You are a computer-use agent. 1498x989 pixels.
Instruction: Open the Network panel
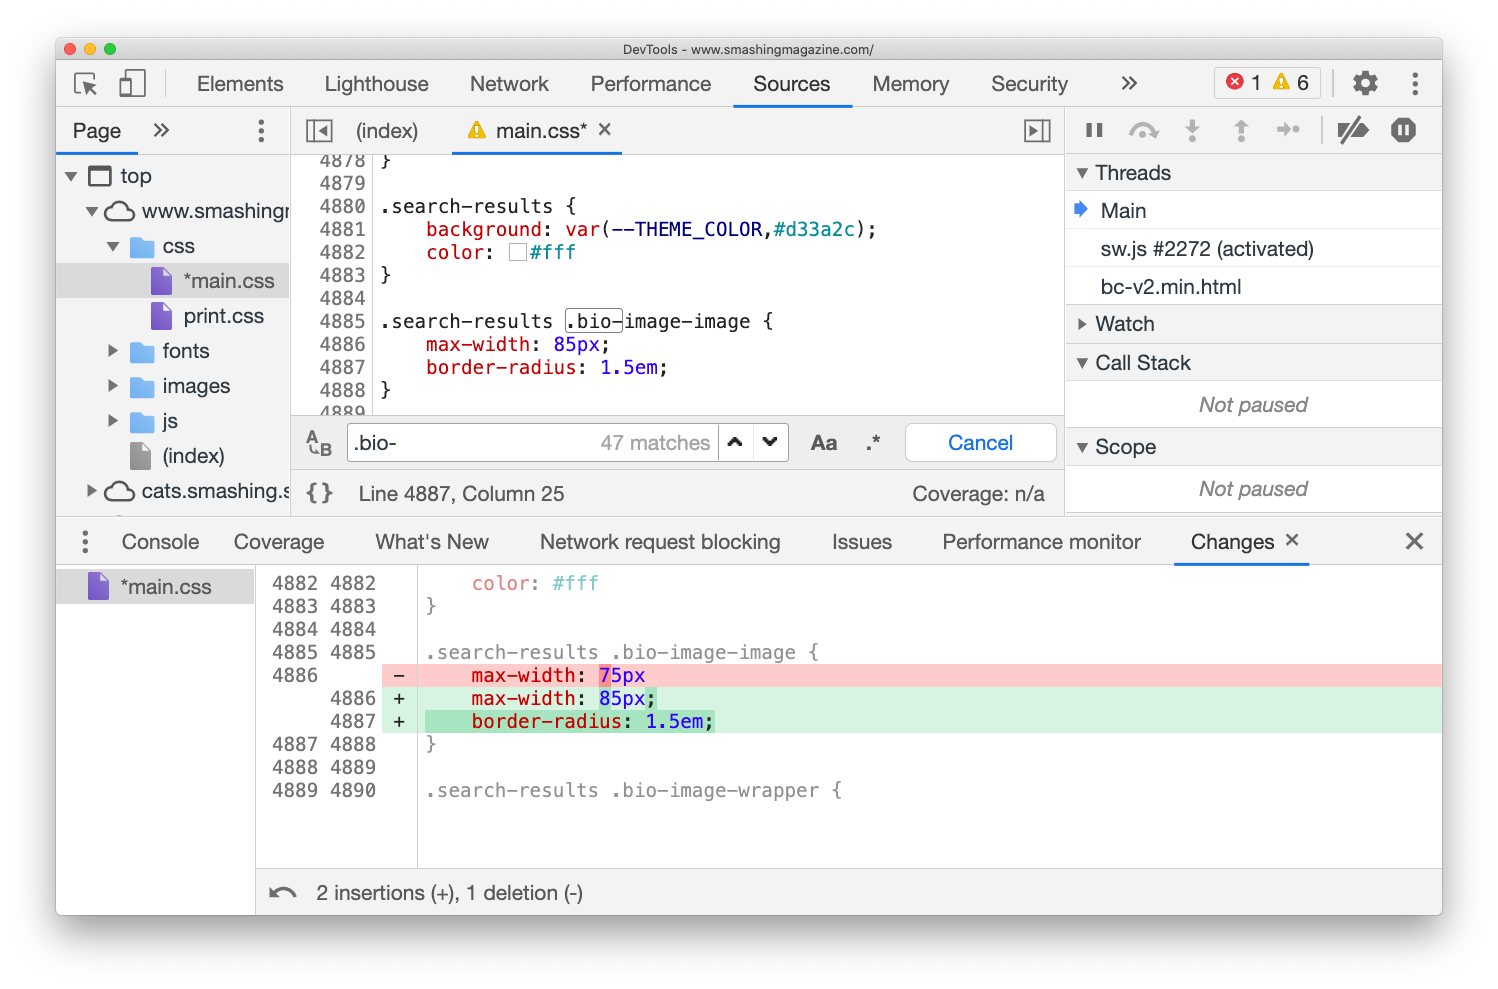tap(509, 84)
